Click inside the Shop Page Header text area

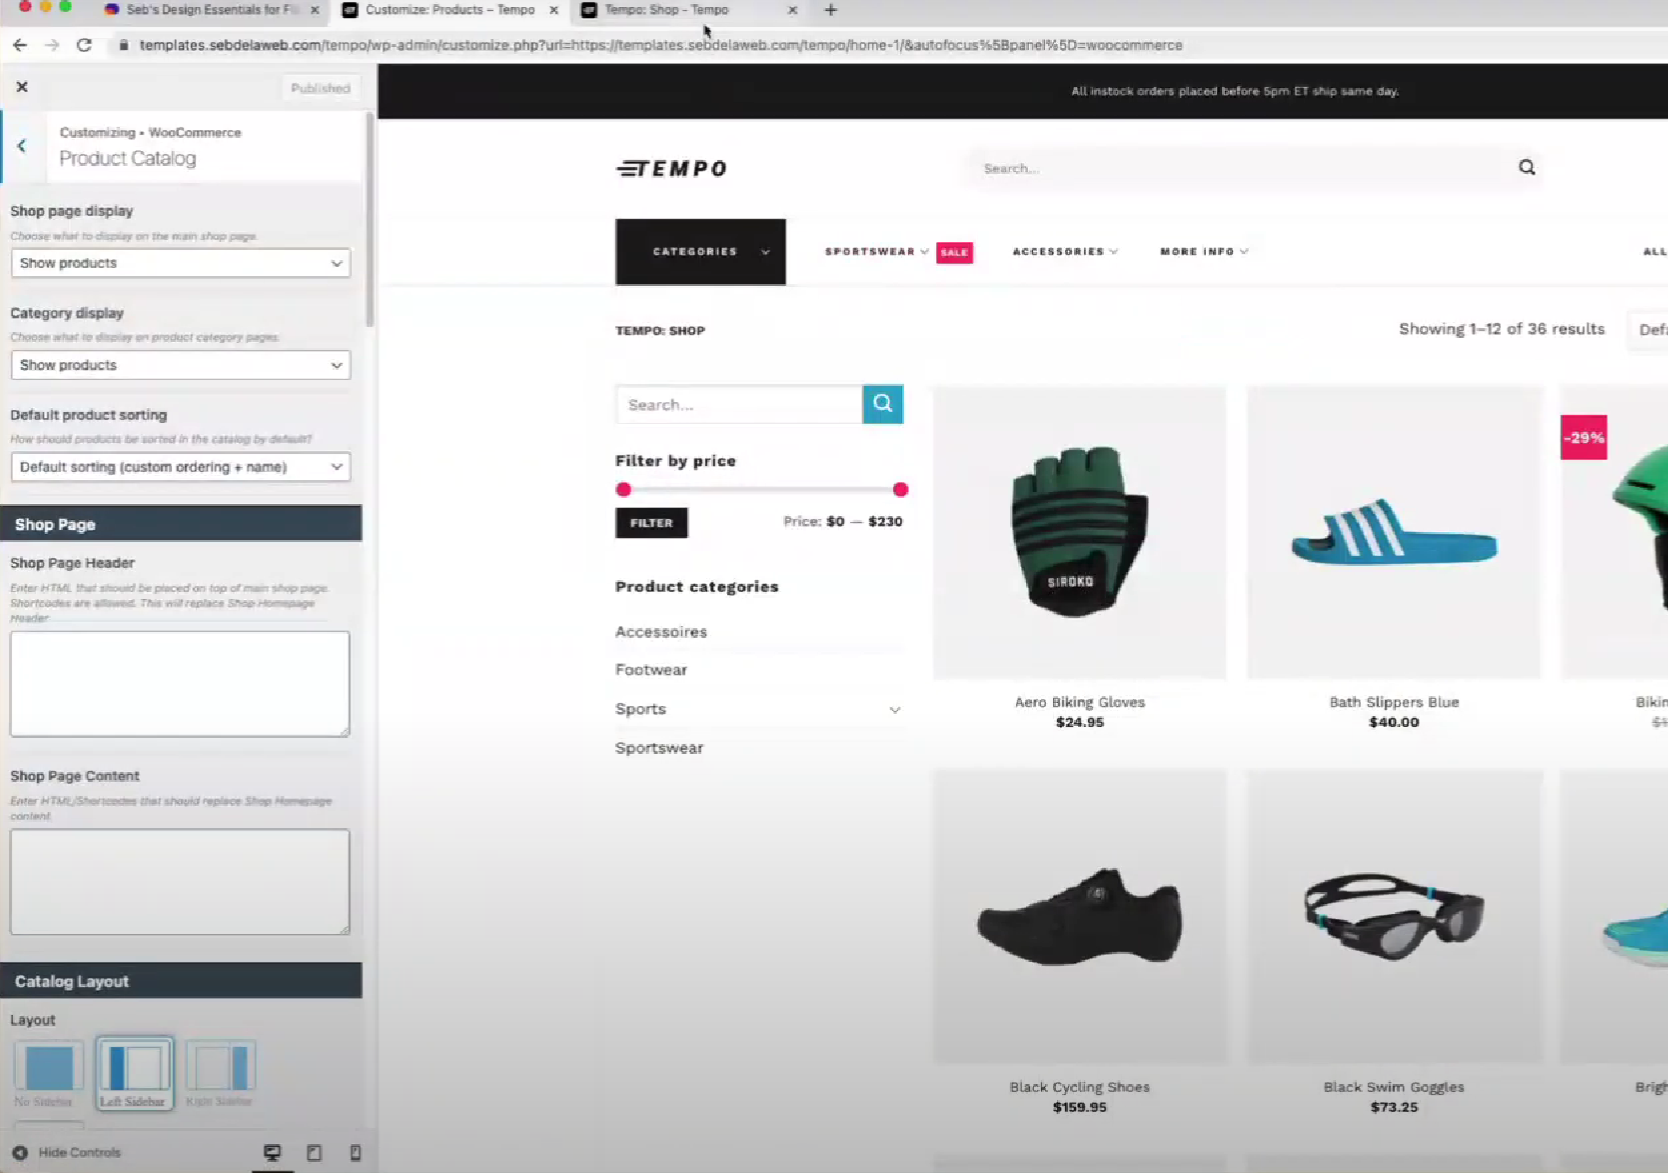click(x=179, y=683)
